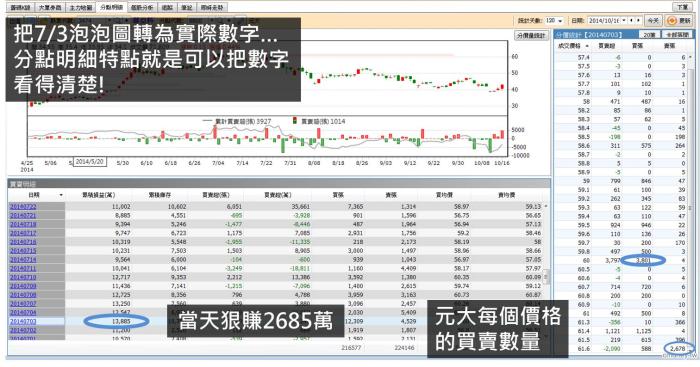Click the 1,121 value at price 61.4

613,331
